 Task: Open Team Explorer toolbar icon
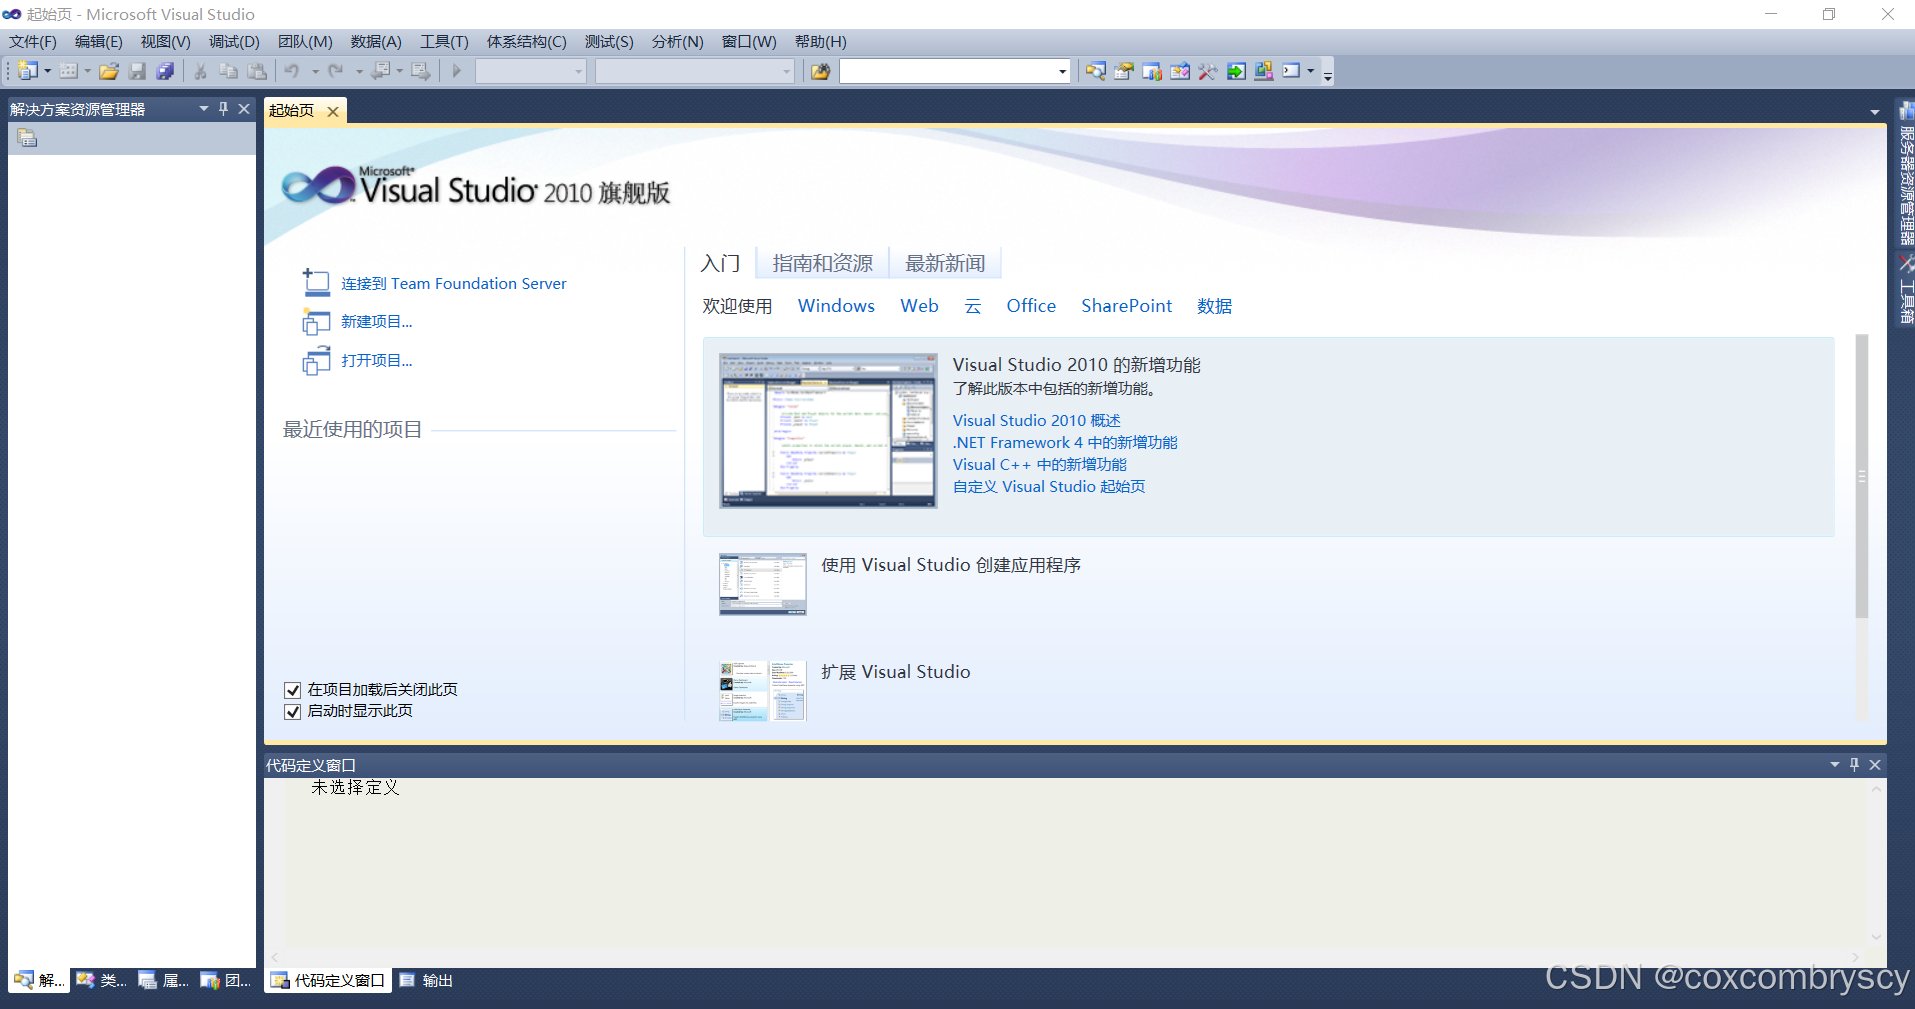click(x=1152, y=71)
